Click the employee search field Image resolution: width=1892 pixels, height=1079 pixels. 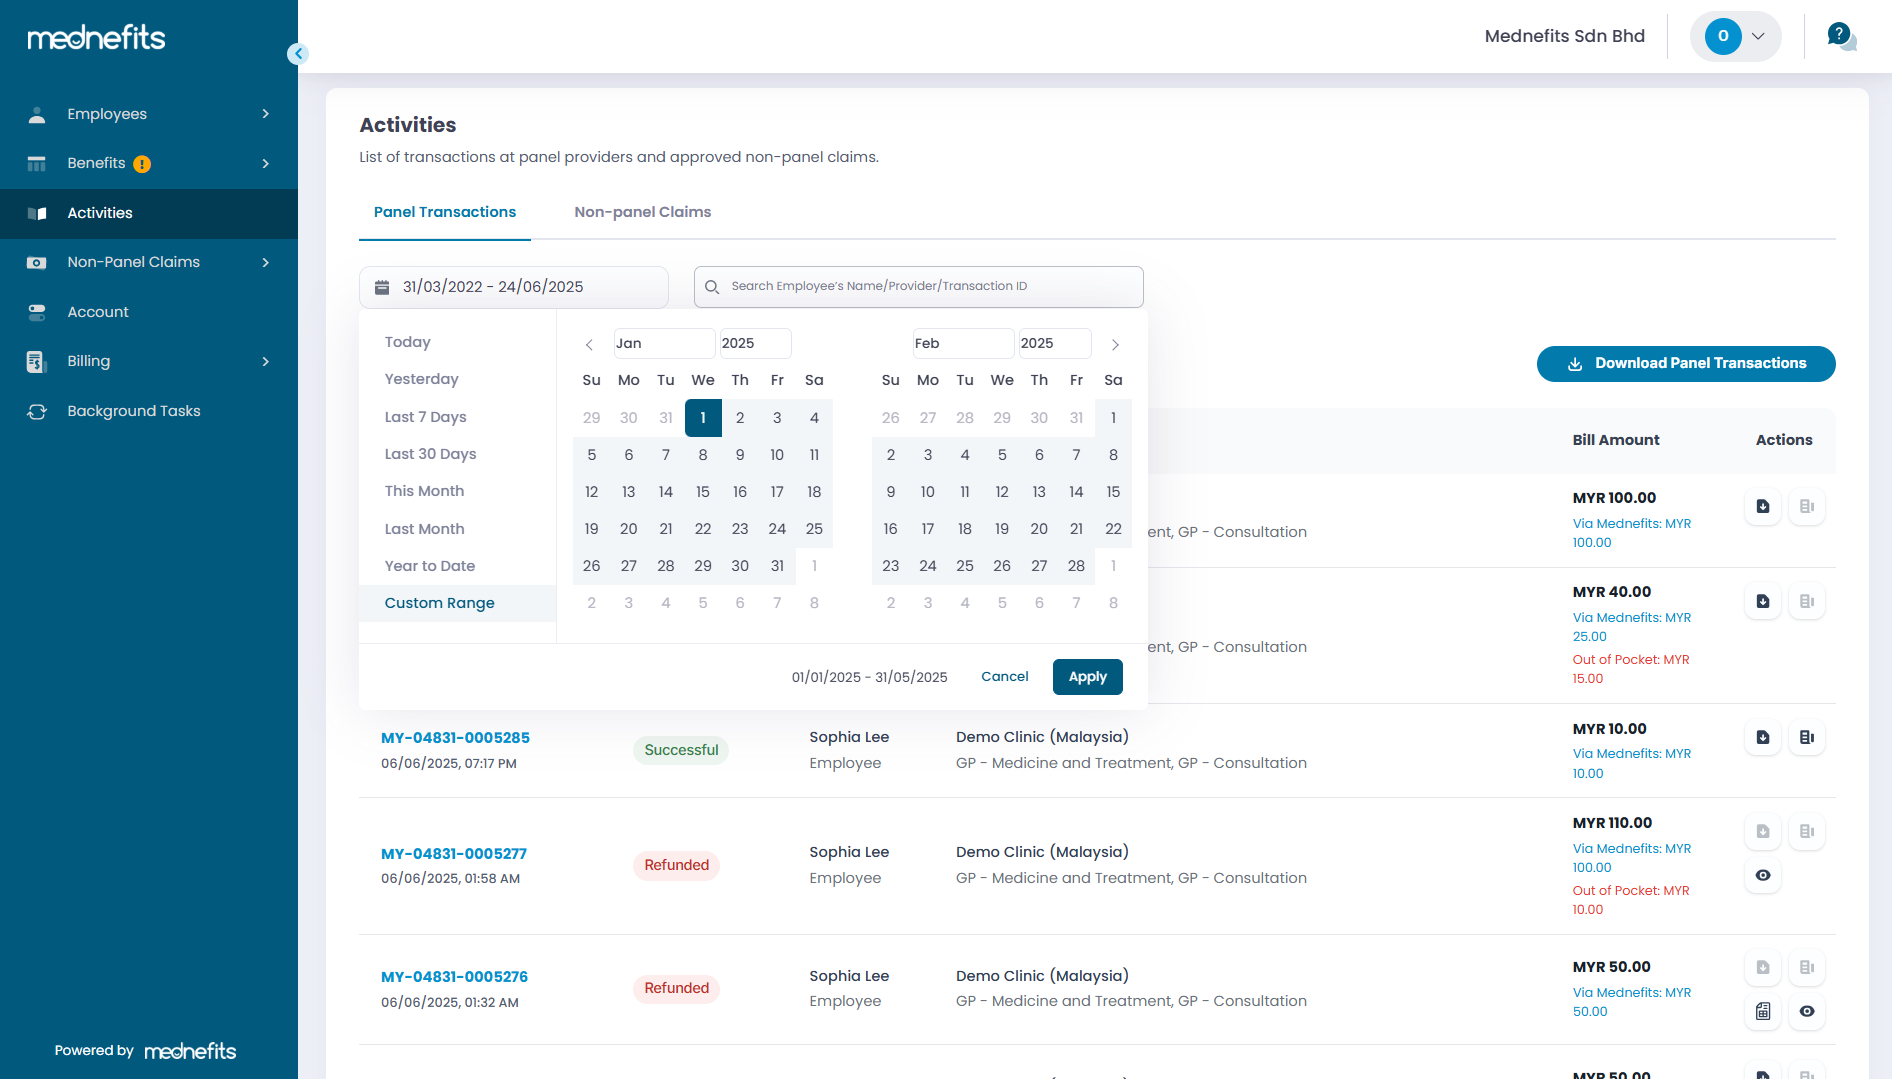click(x=918, y=287)
